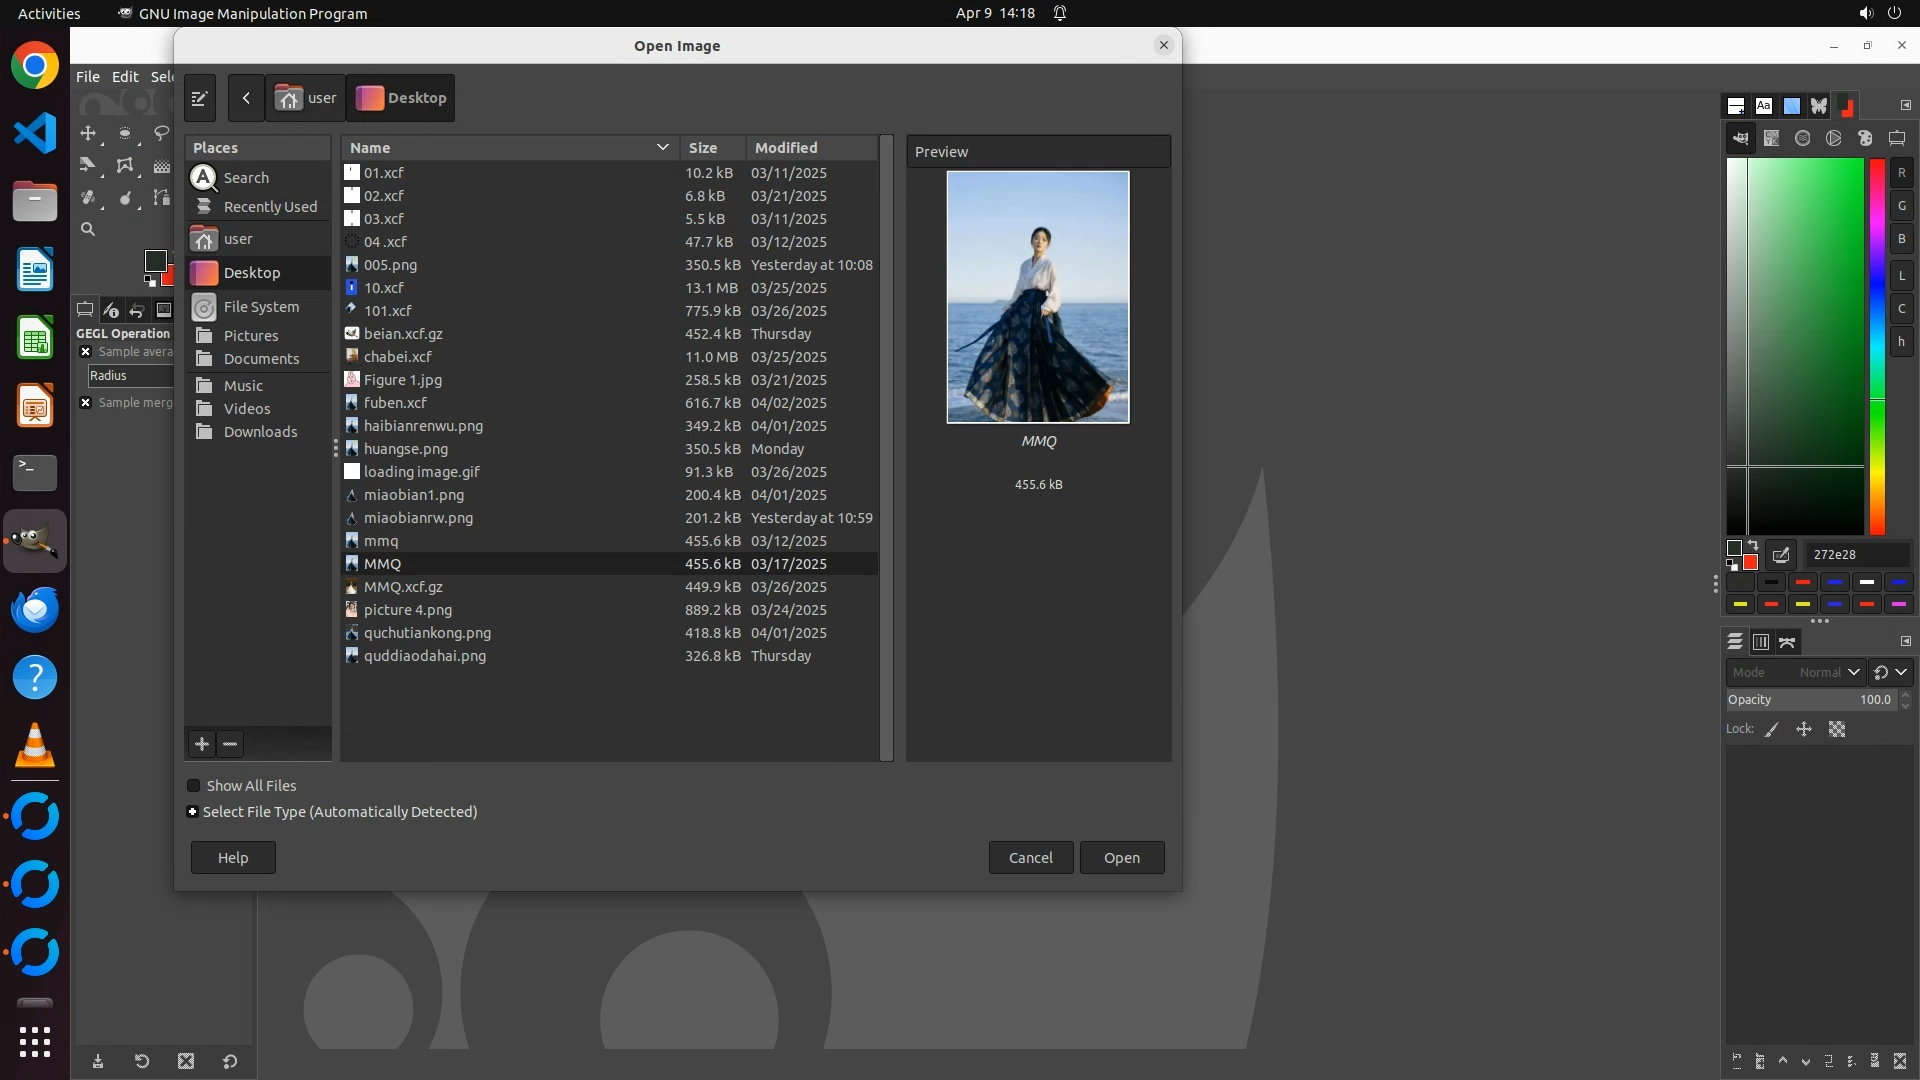Image resolution: width=1920 pixels, height=1080 pixels.
Task: Swap foreground and background colors arrows
Action: (1753, 545)
